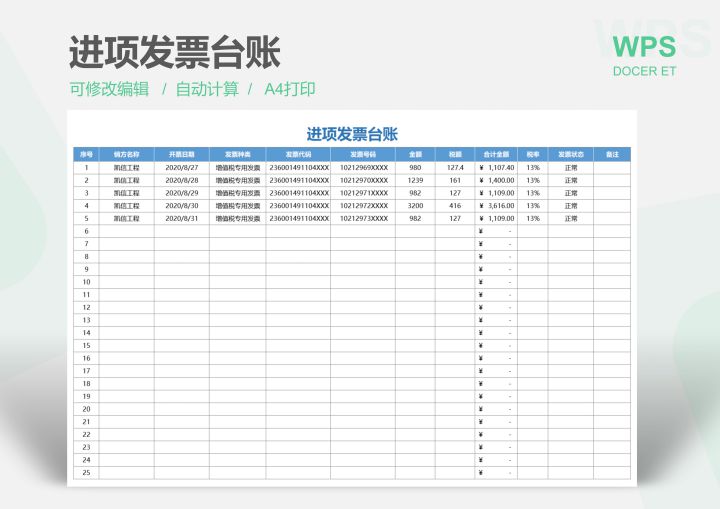
Task: Click the date cell 2020/8/27
Action: [182, 168]
